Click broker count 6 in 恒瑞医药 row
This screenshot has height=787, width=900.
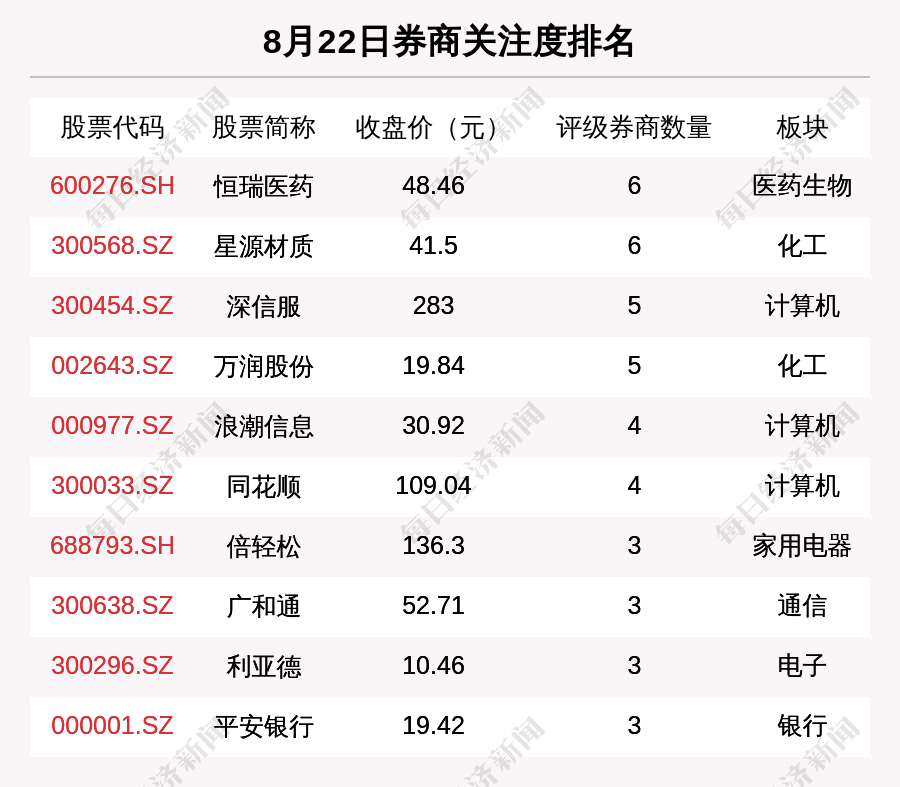634,186
